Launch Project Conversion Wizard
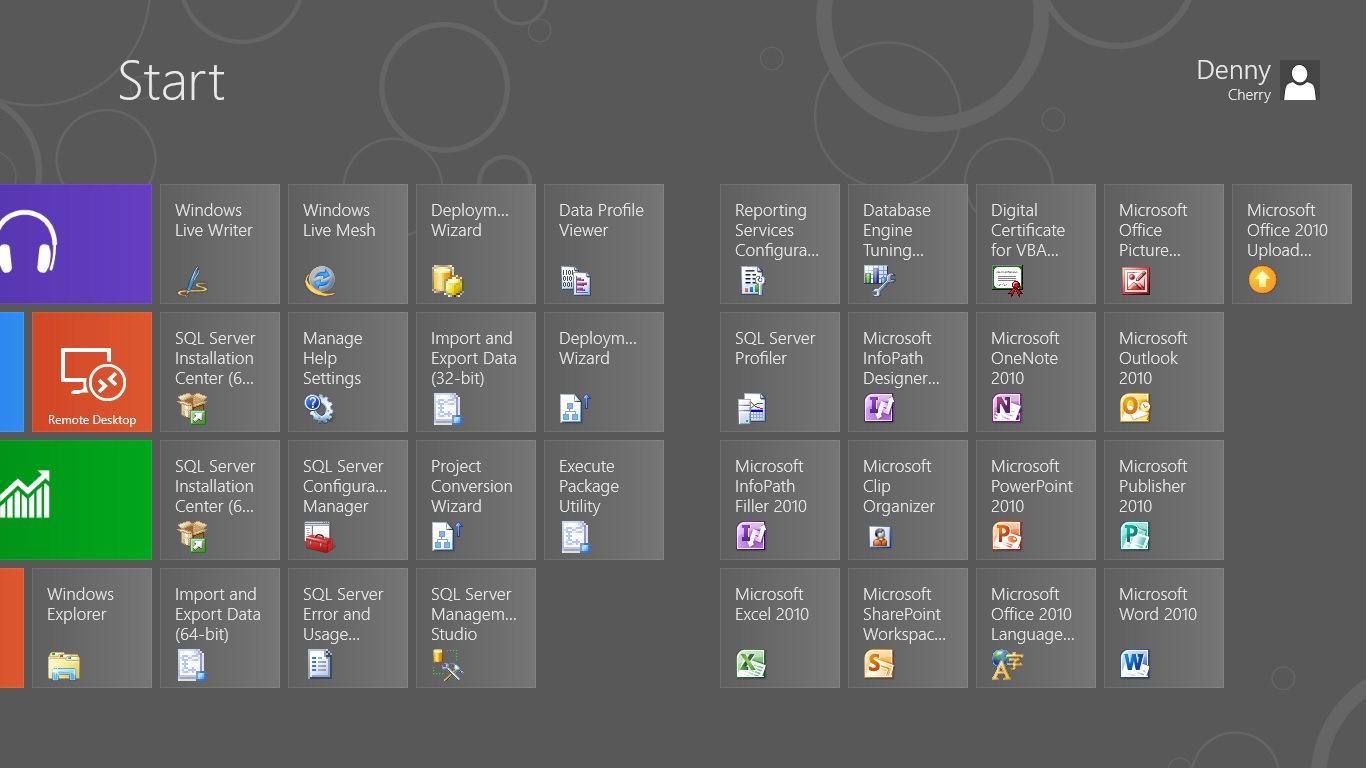1366x768 pixels. 476,500
